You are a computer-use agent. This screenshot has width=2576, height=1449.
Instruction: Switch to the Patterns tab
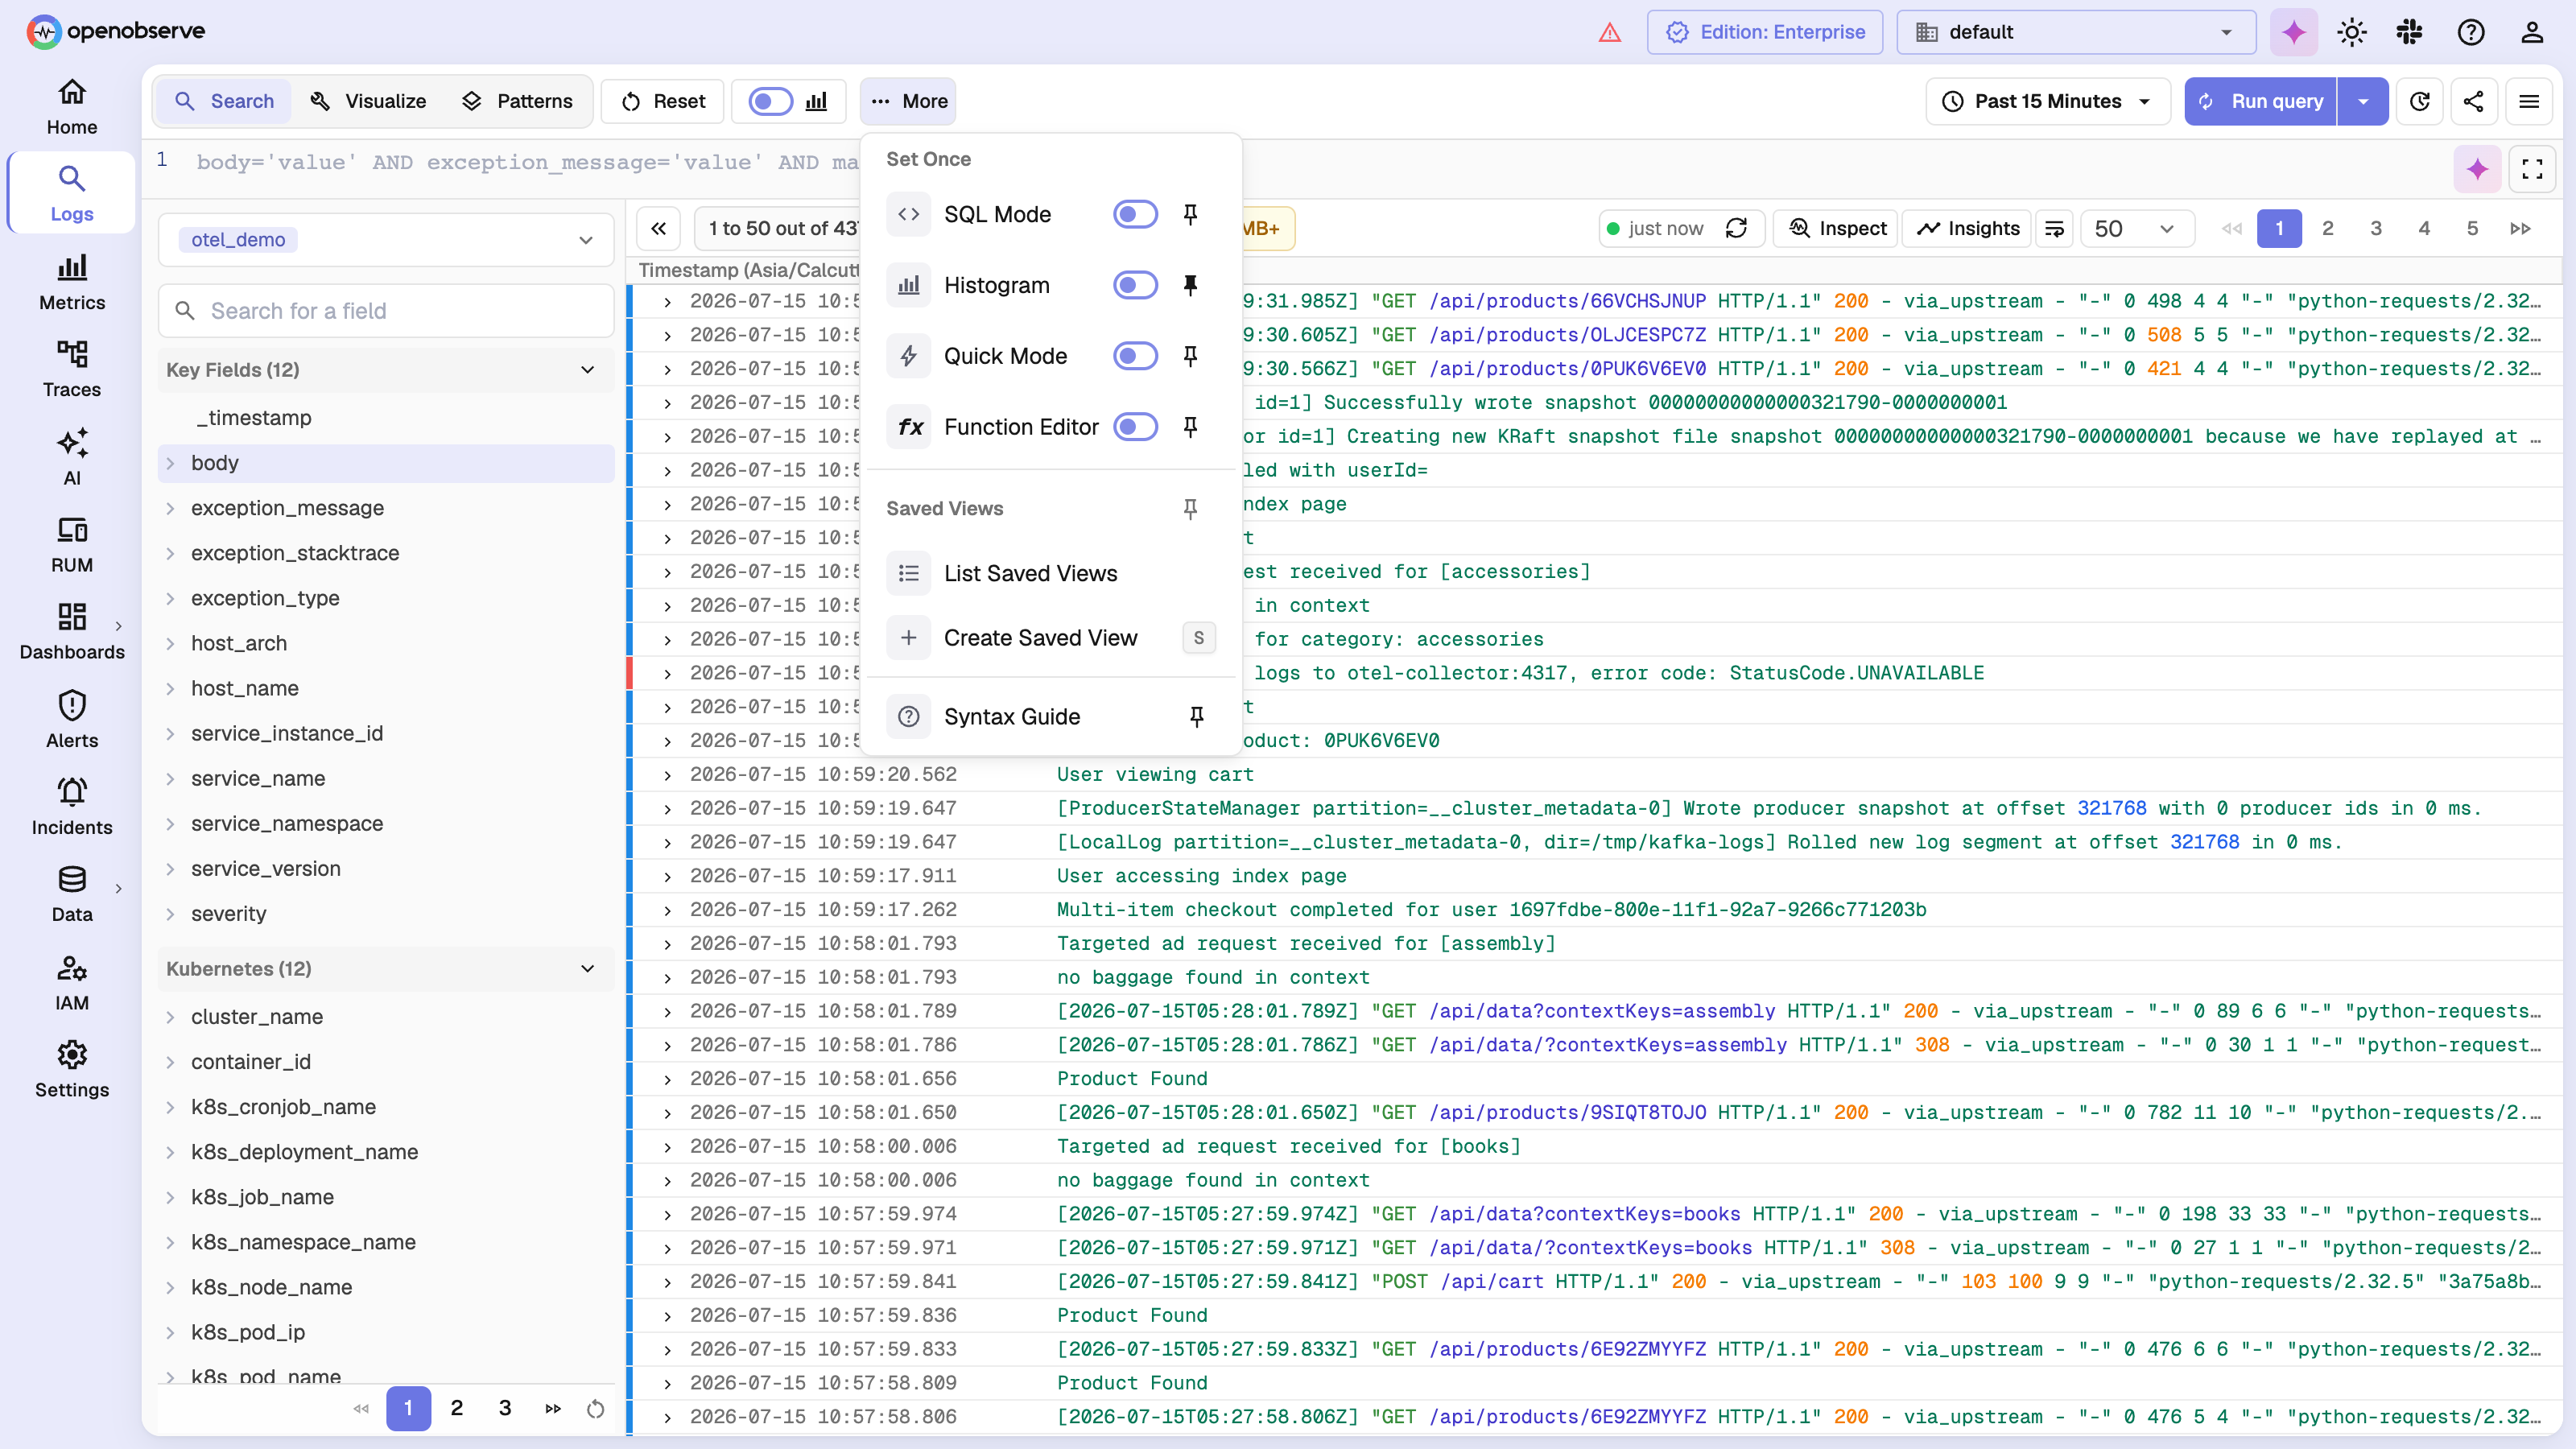tap(516, 101)
